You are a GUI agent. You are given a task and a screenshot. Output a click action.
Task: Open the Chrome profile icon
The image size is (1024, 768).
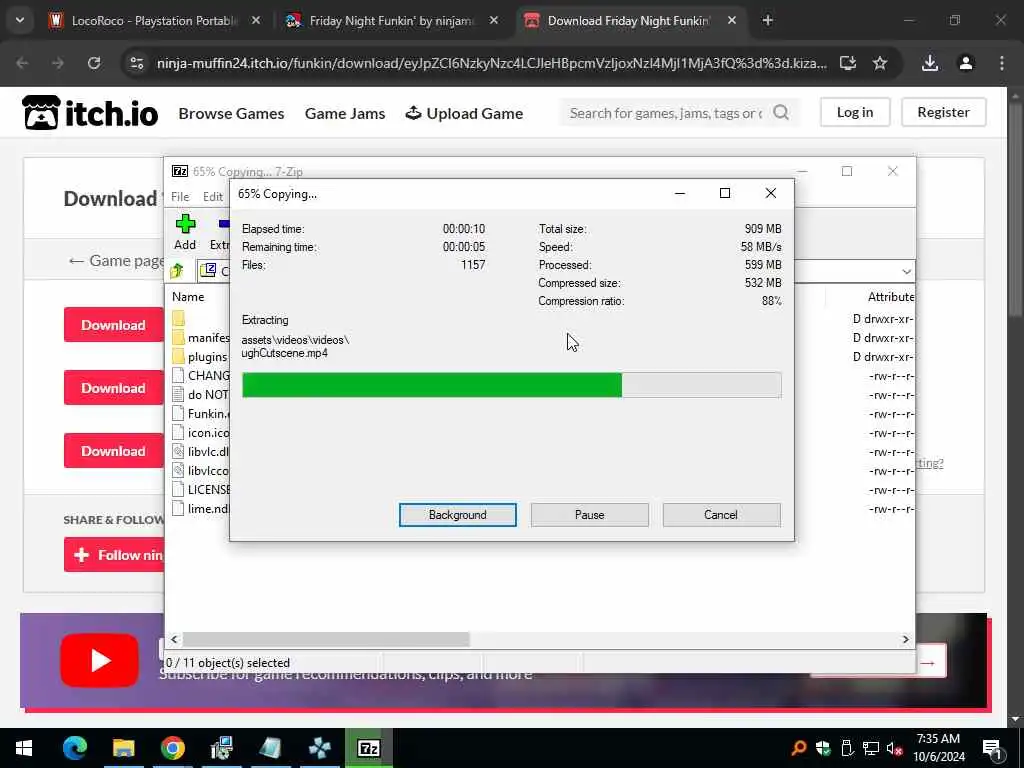966,63
